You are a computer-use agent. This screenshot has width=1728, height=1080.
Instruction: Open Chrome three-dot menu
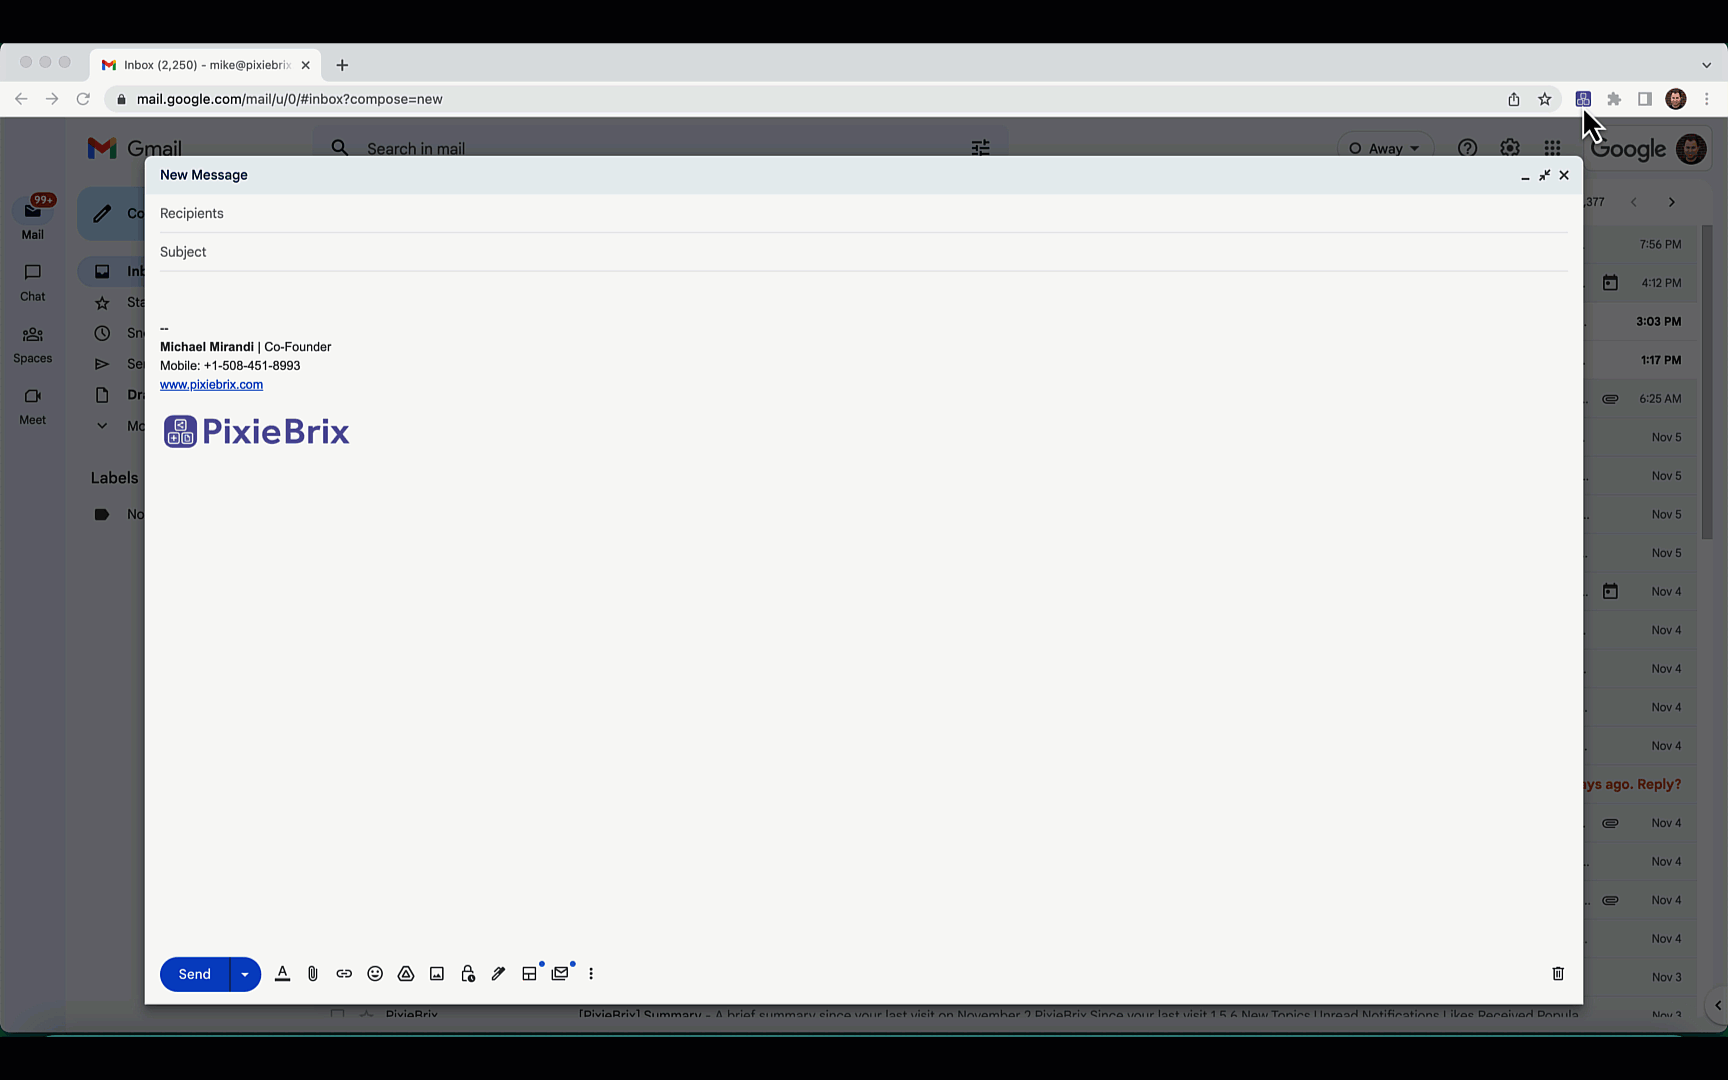(1707, 99)
